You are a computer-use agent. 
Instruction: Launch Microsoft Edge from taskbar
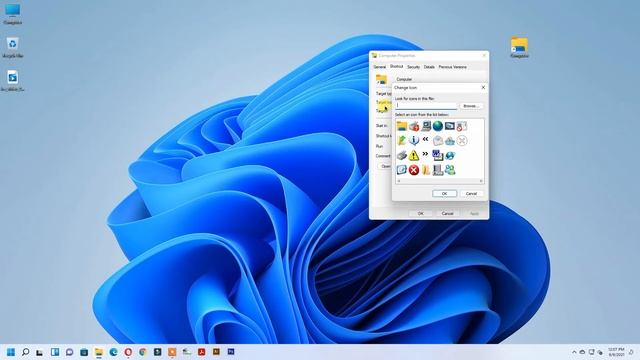point(113,352)
